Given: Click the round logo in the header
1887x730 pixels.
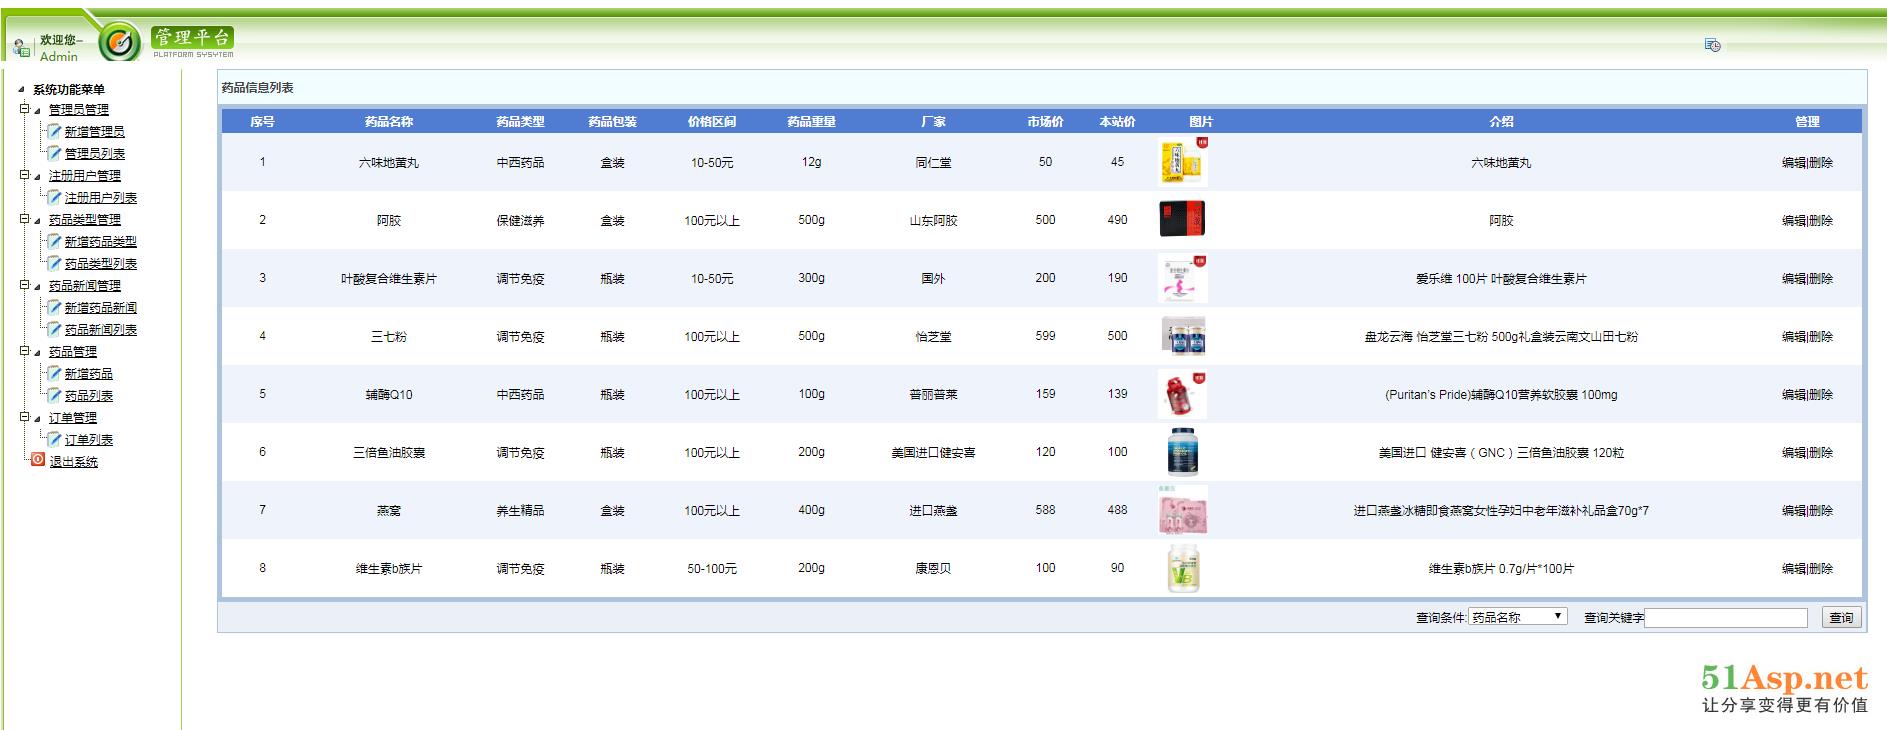Looking at the screenshot, I should coord(119,42).
